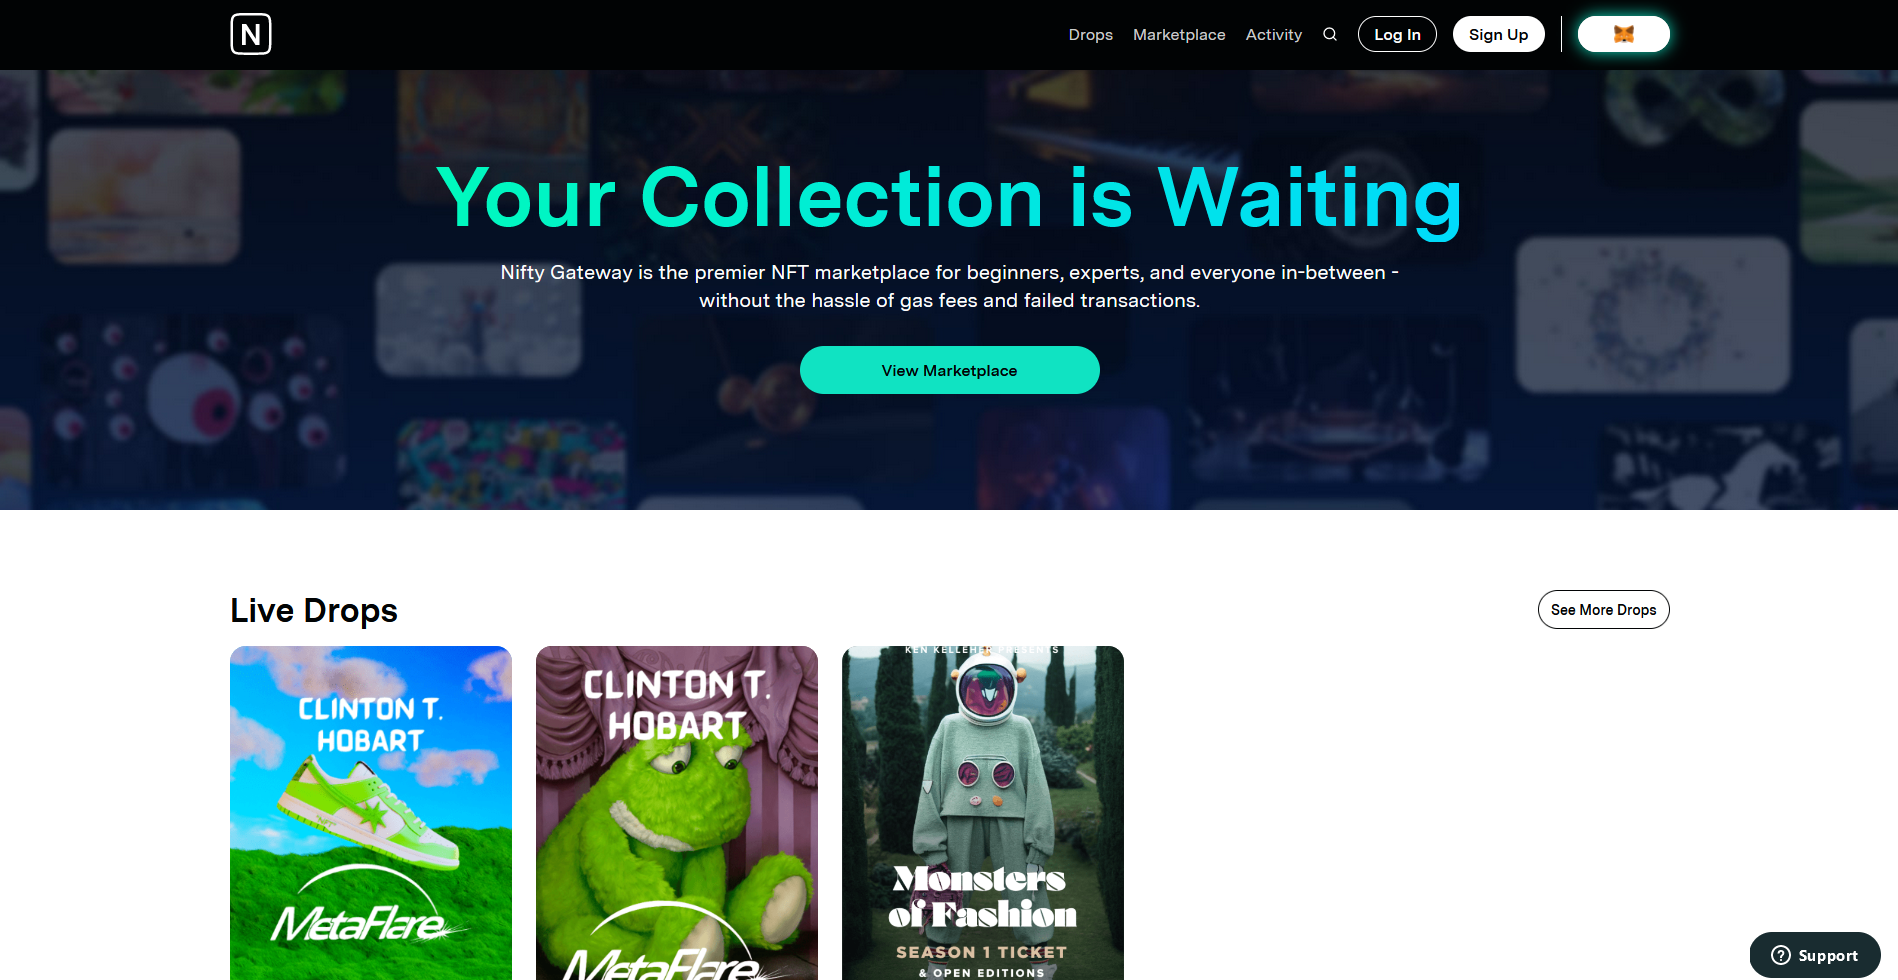Open the Support chat widget
This screenshot has width=1898, height=980.
1815,955
